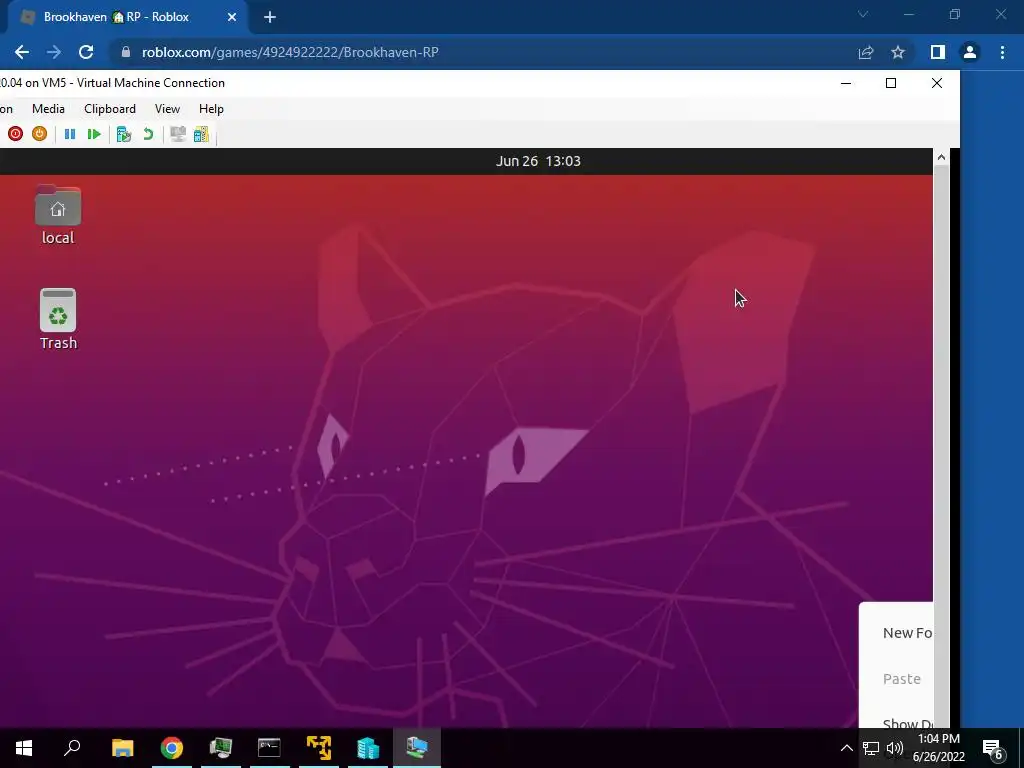
Task: Click the Jun 26 13:03 clock in Ubuntu top bar
Action: coord(538,161)
